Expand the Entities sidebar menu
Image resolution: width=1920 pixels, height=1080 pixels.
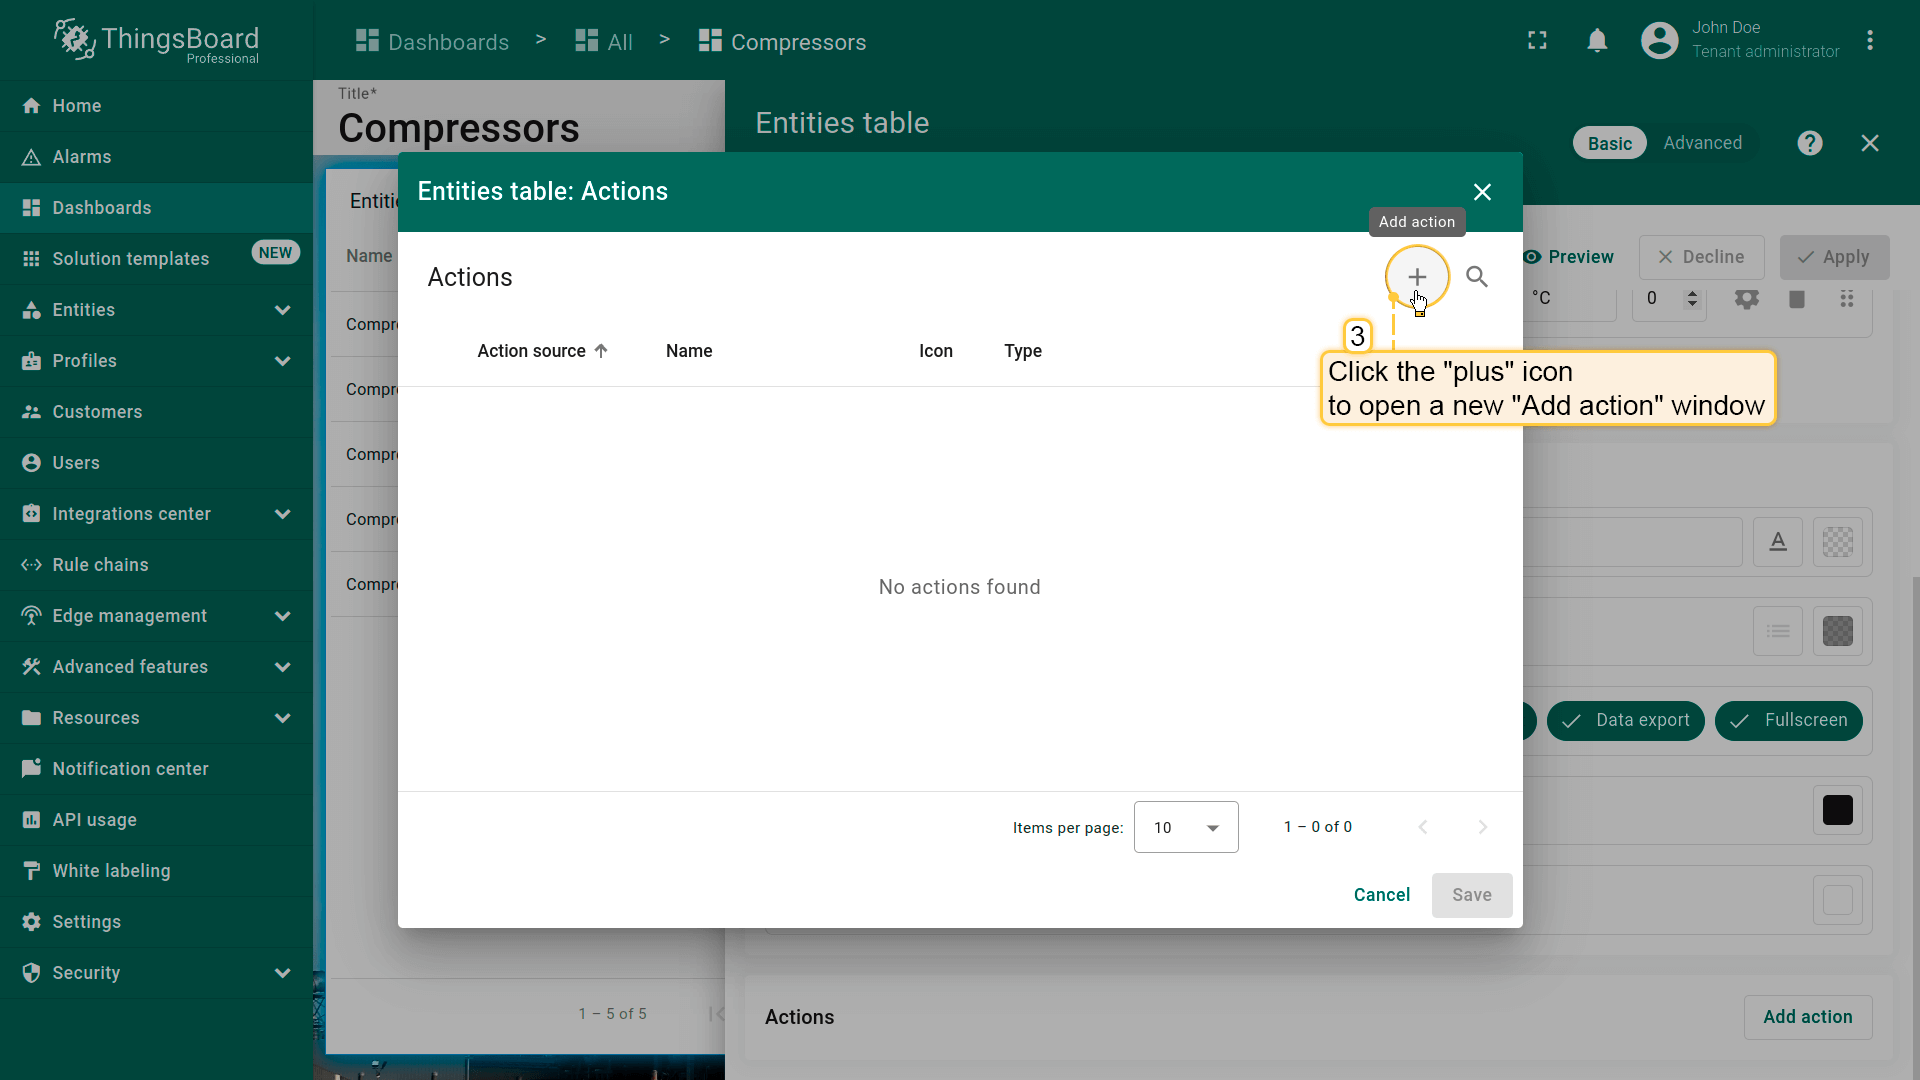tap(282, 310)
